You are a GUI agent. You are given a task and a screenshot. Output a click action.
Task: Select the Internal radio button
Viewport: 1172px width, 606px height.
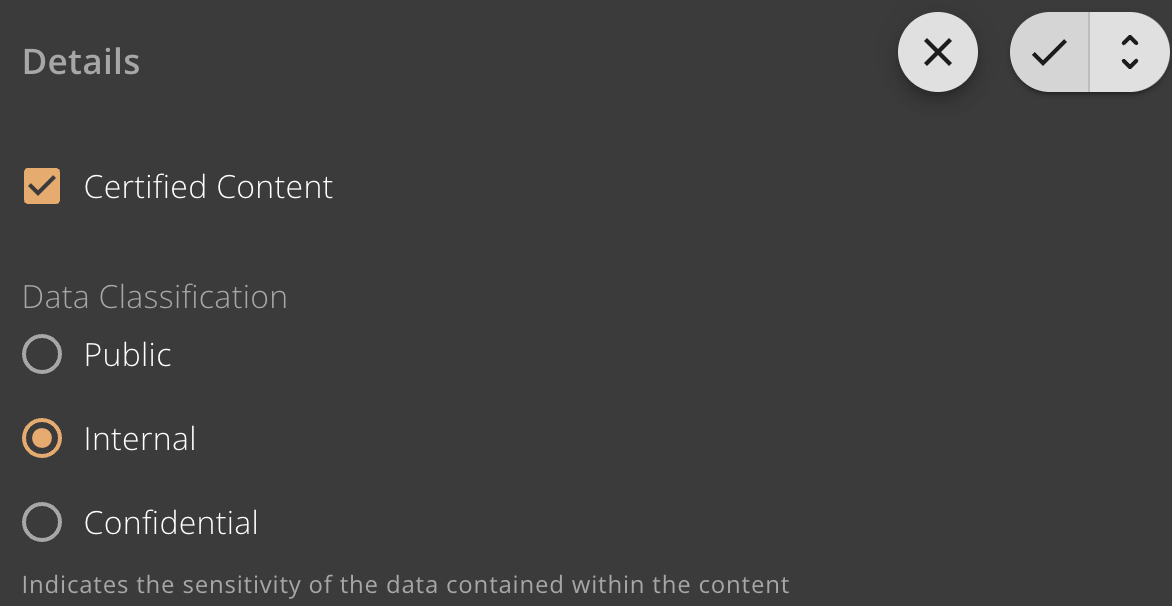pos(42,438)
